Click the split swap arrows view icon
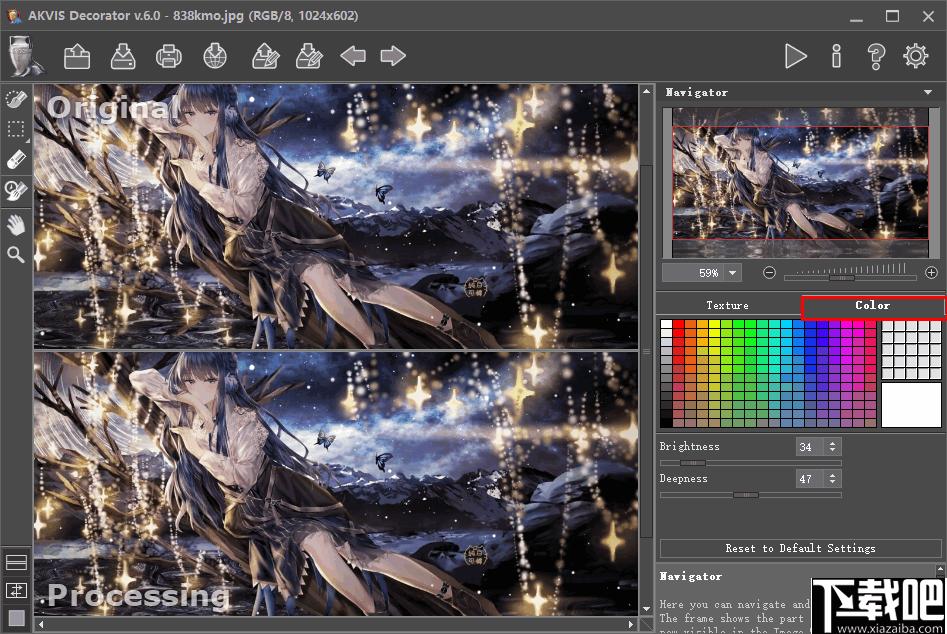Viewport: 947px width, 634px height. 16,590
